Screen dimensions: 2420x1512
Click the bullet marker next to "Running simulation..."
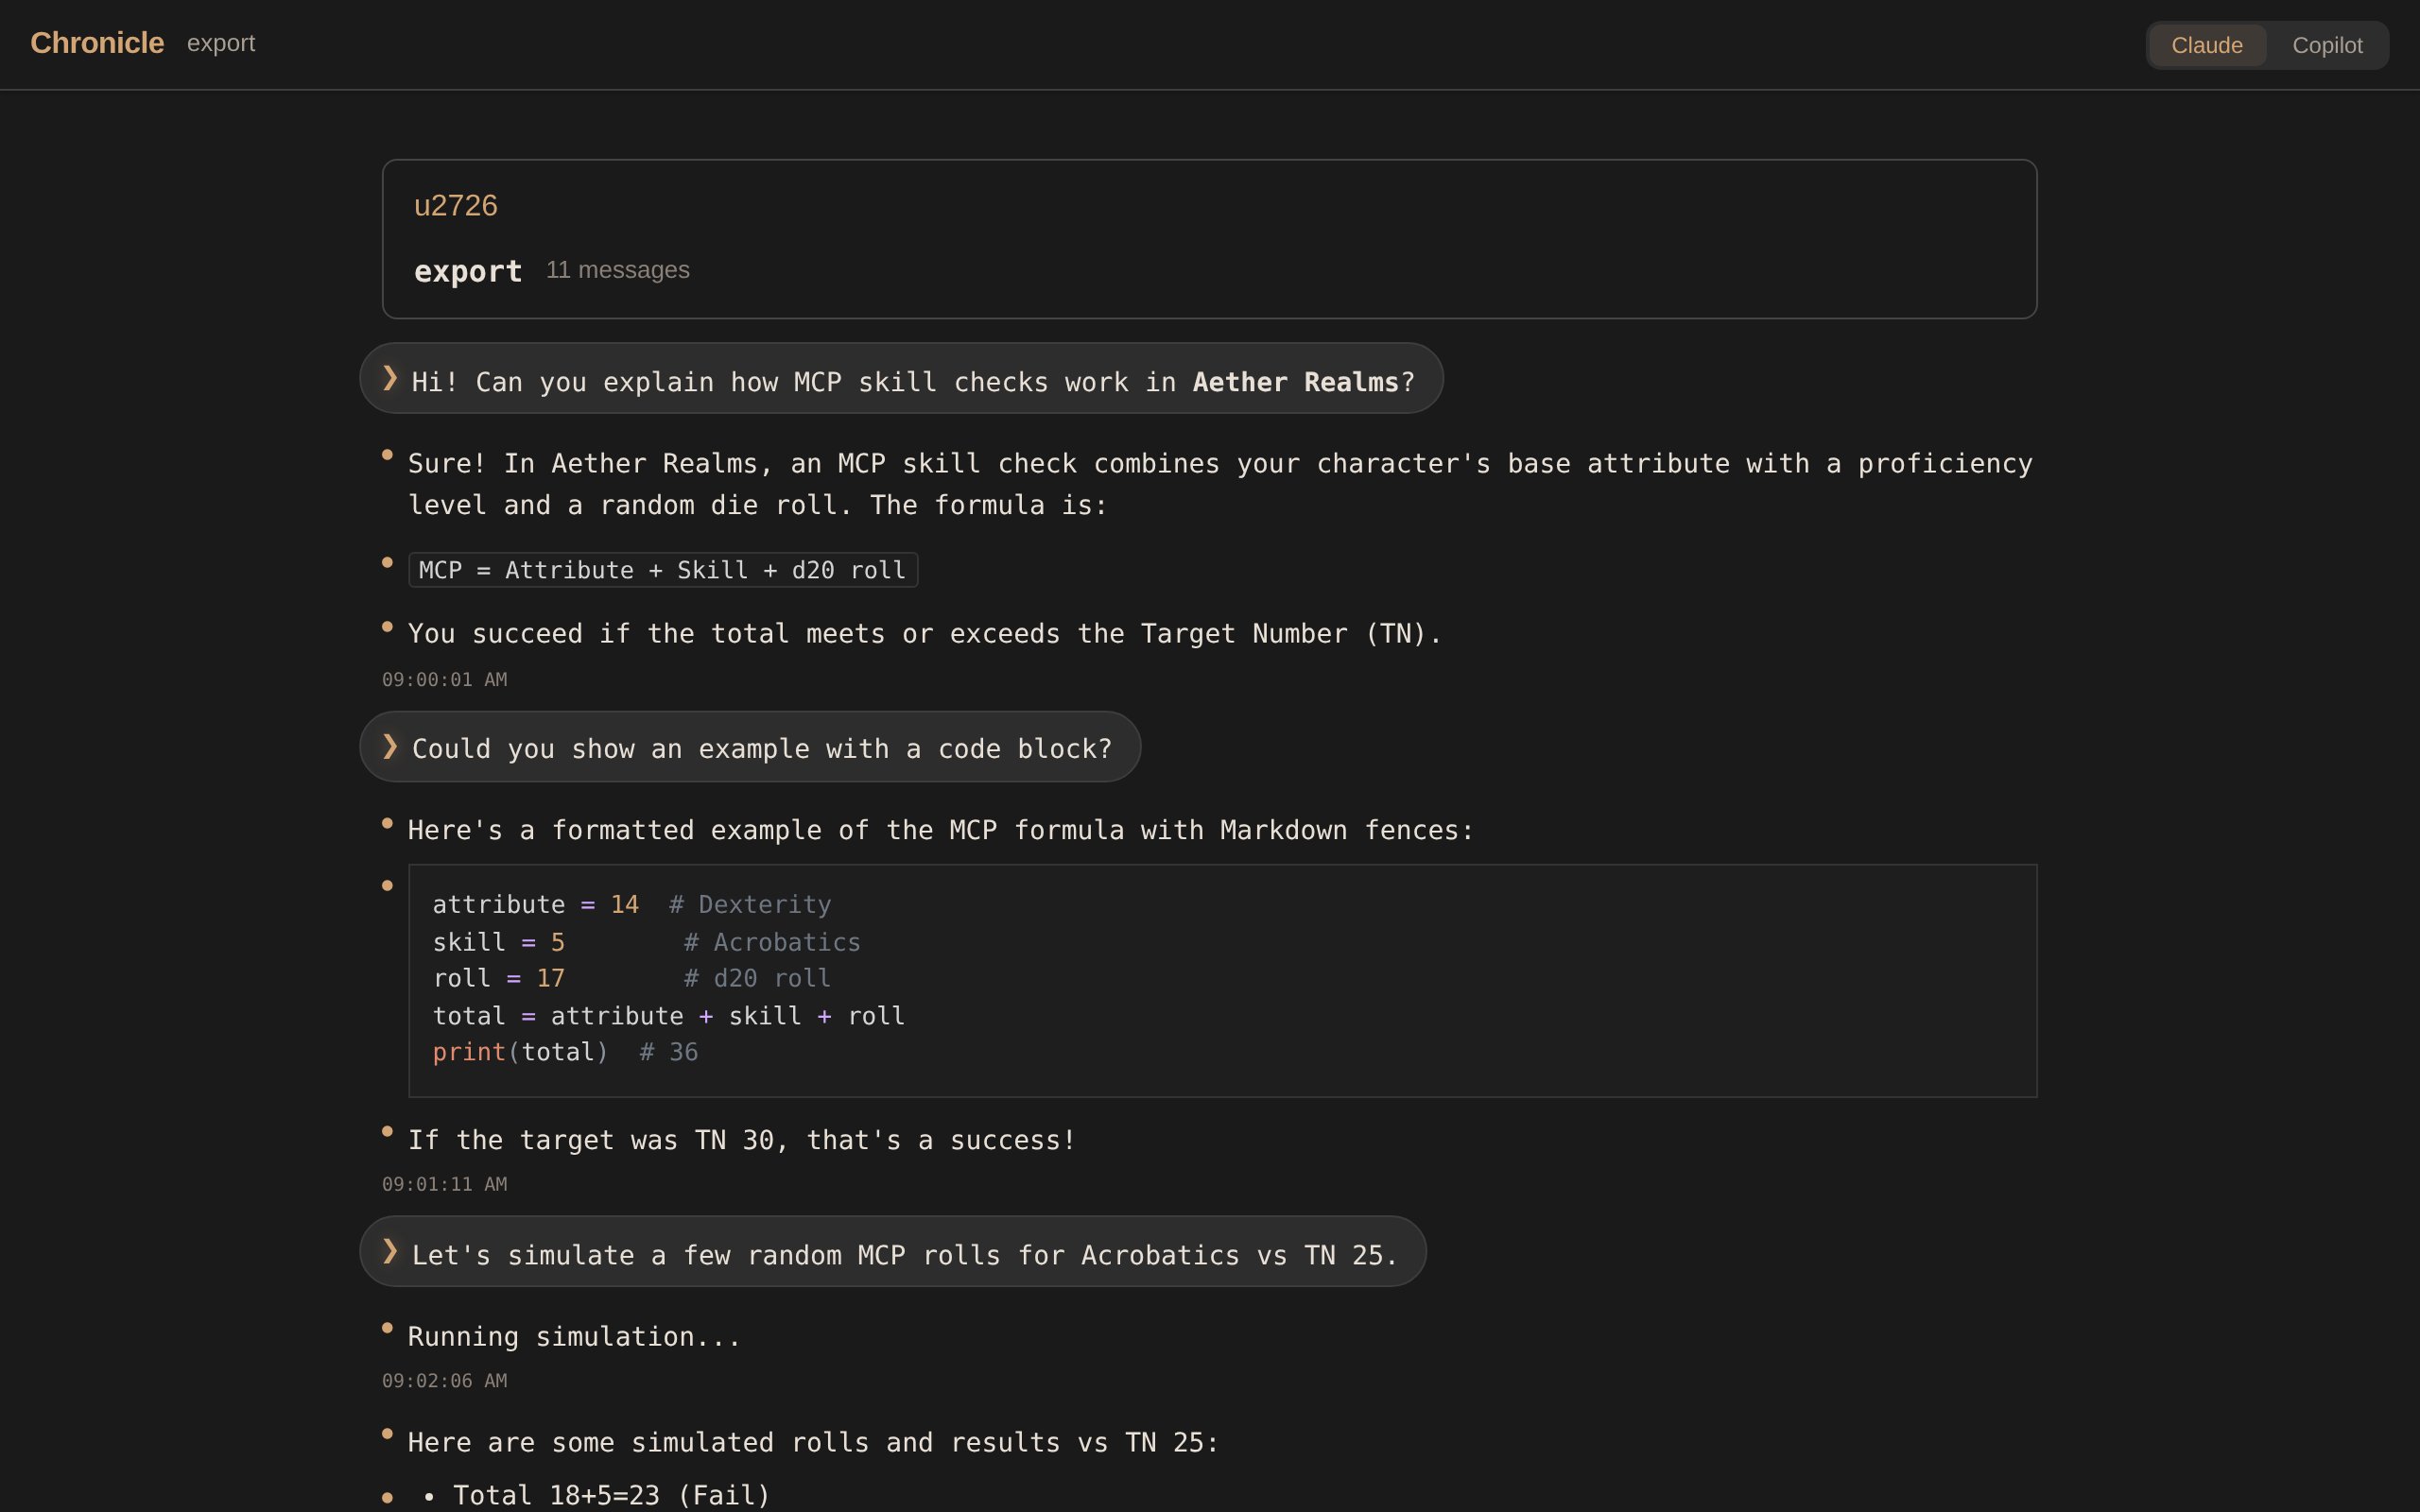point(388,1326)
